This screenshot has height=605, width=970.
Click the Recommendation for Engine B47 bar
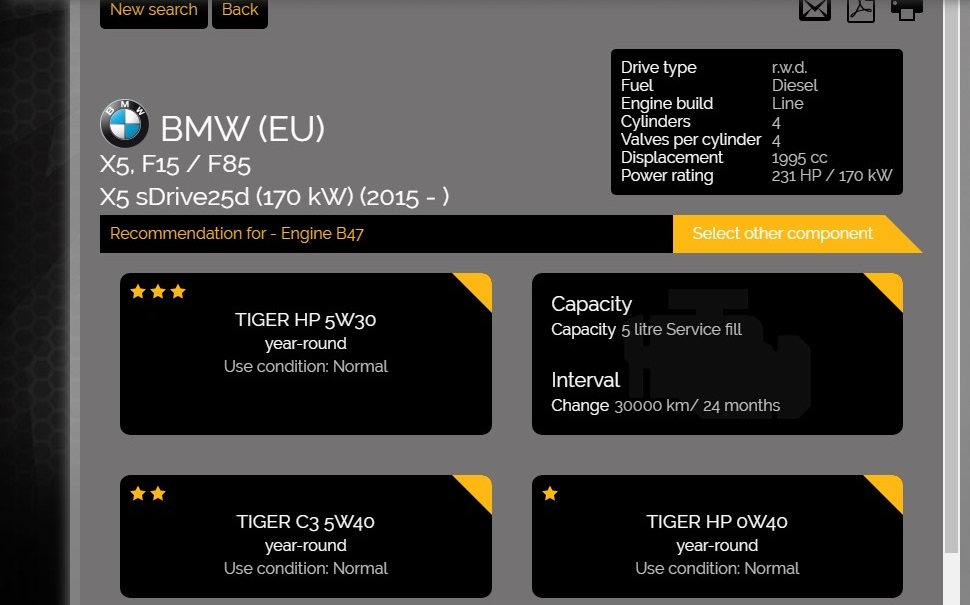pyautogui.click(x=385, y=234)
